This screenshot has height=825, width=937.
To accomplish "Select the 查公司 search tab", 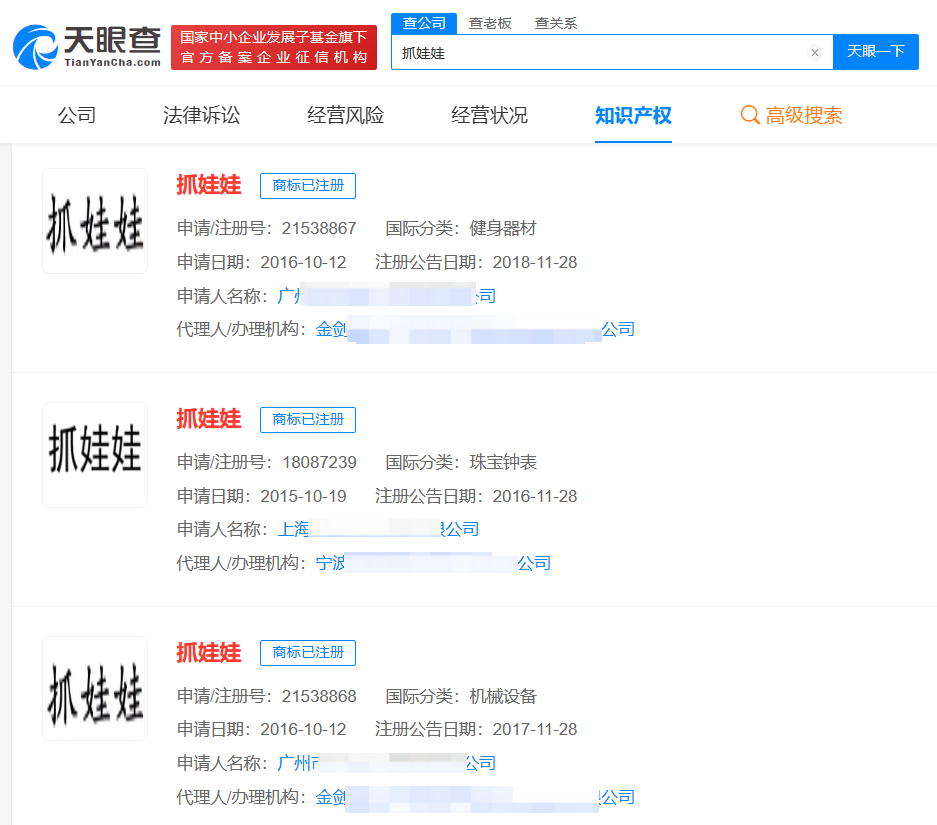I will [424, 22].
